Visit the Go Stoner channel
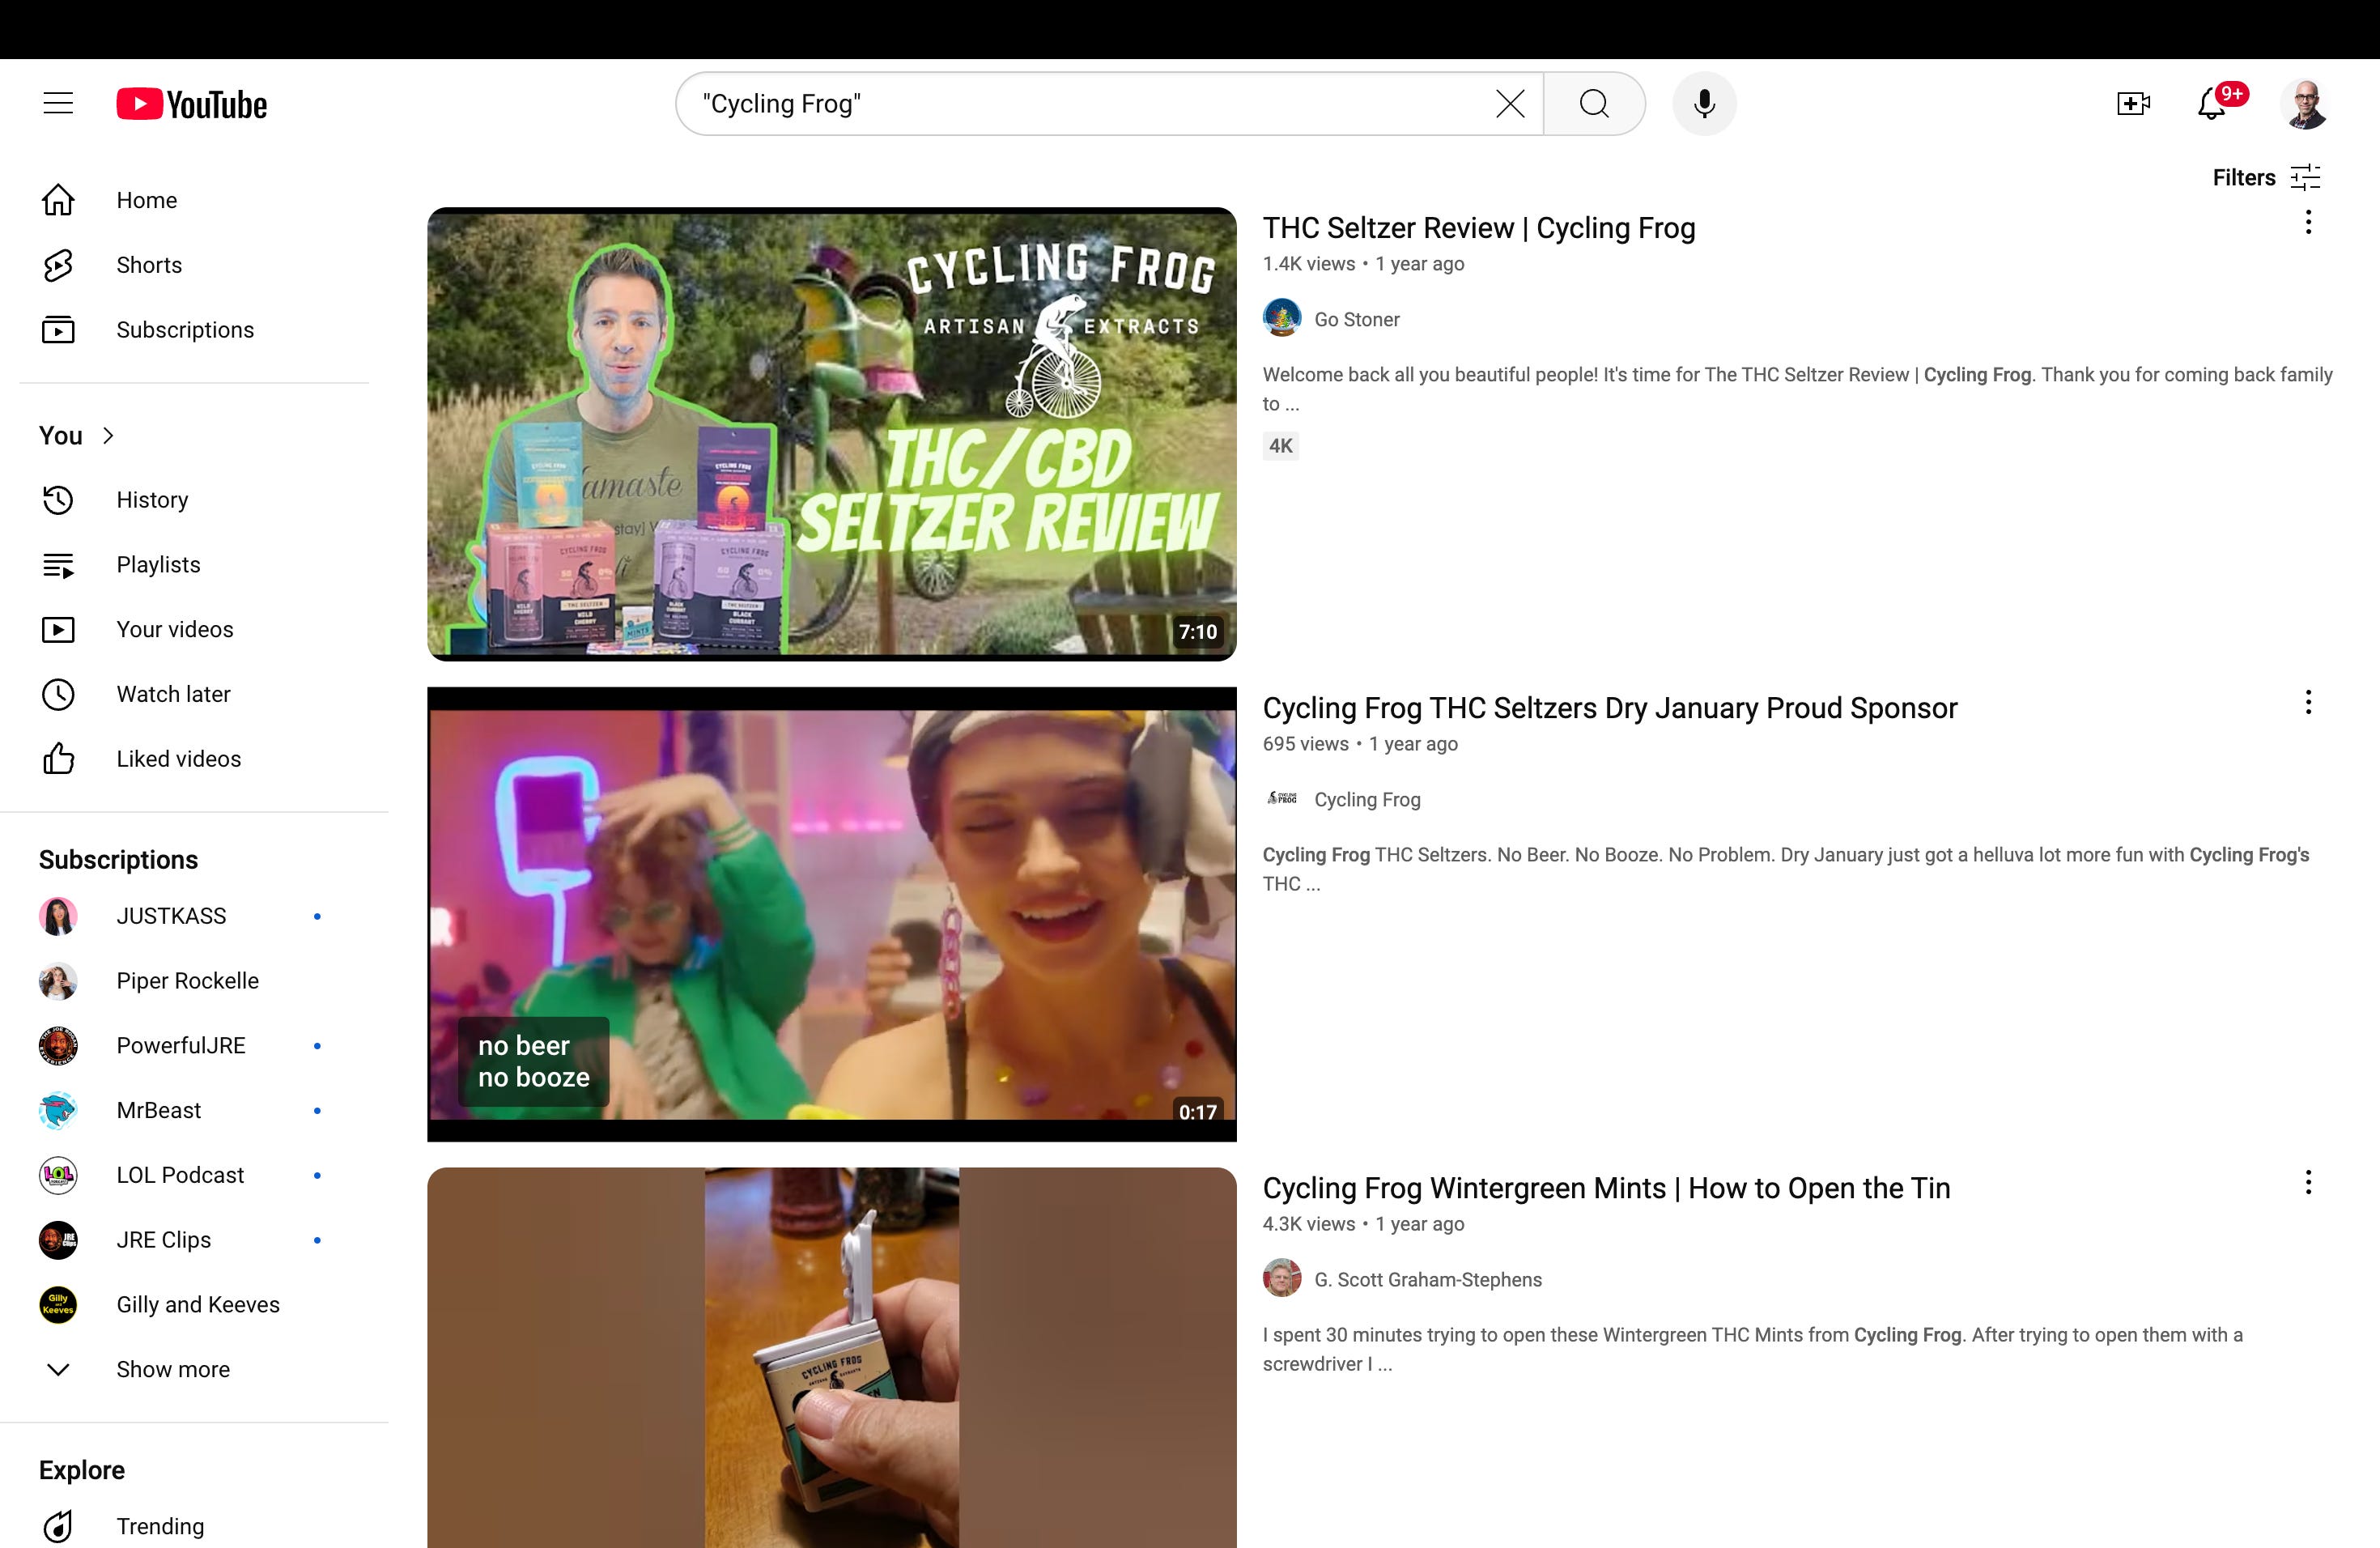2380x1548 pixels. click(x=1356, y=319)
